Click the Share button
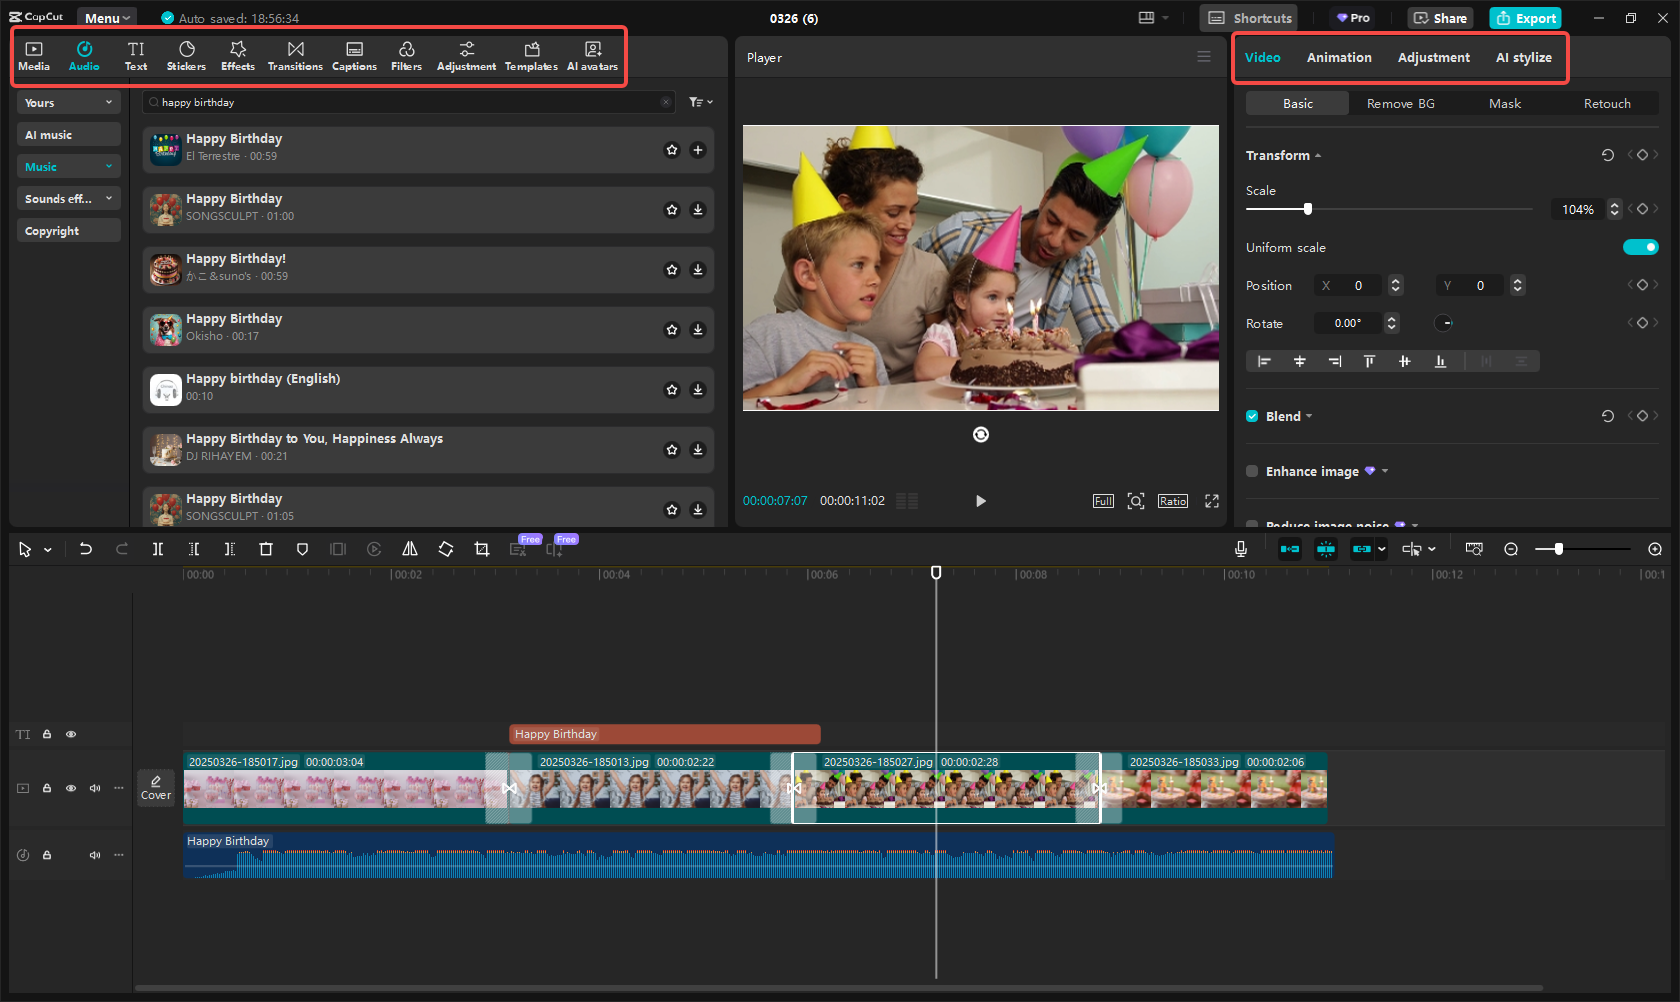 [1440, 18]
